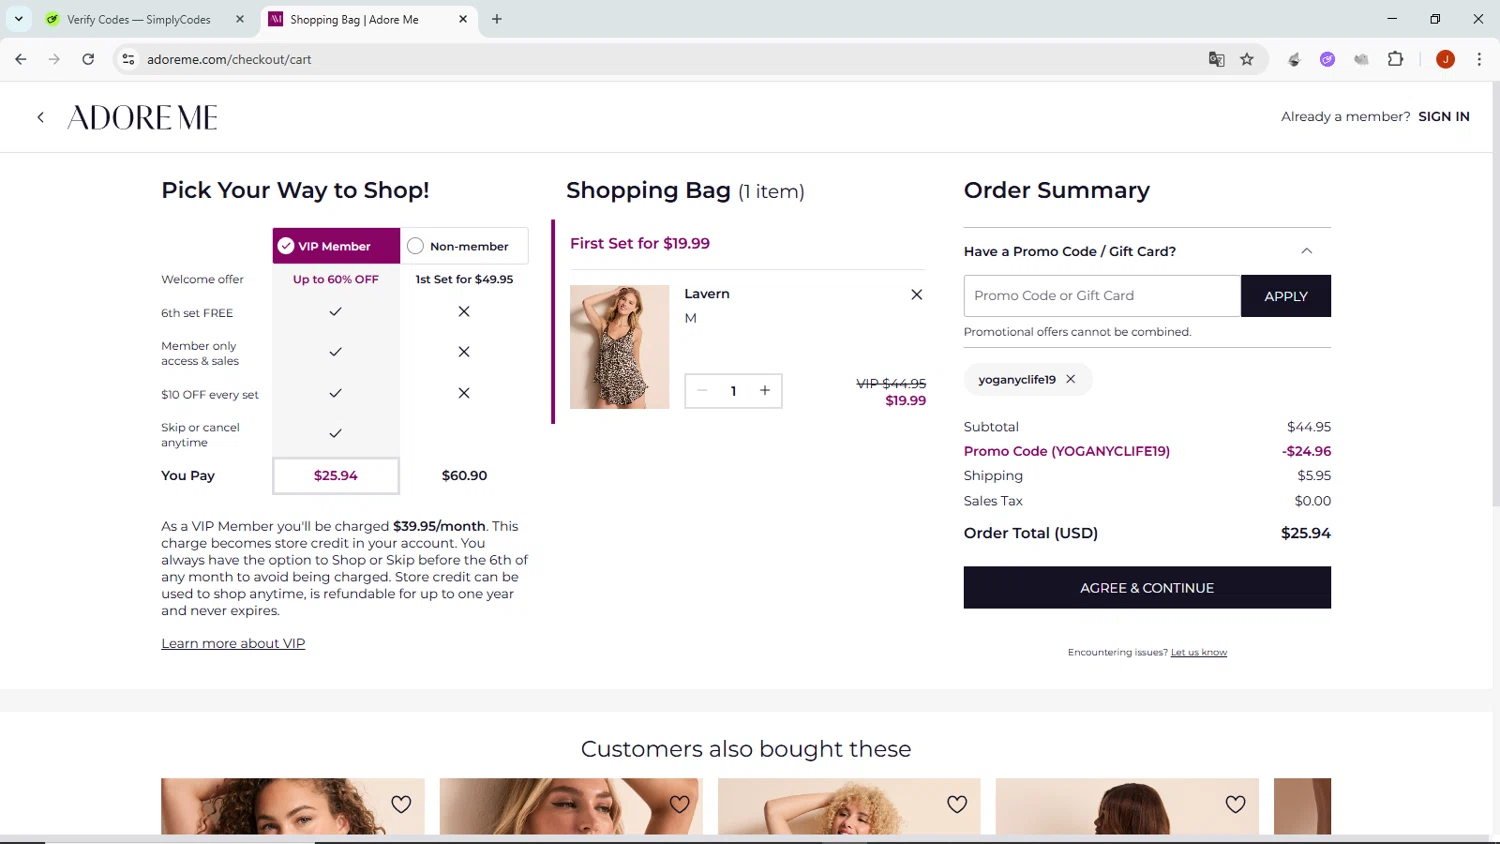
Task: Focus the Promo Code or Gift Card field
Action: 1102,296
